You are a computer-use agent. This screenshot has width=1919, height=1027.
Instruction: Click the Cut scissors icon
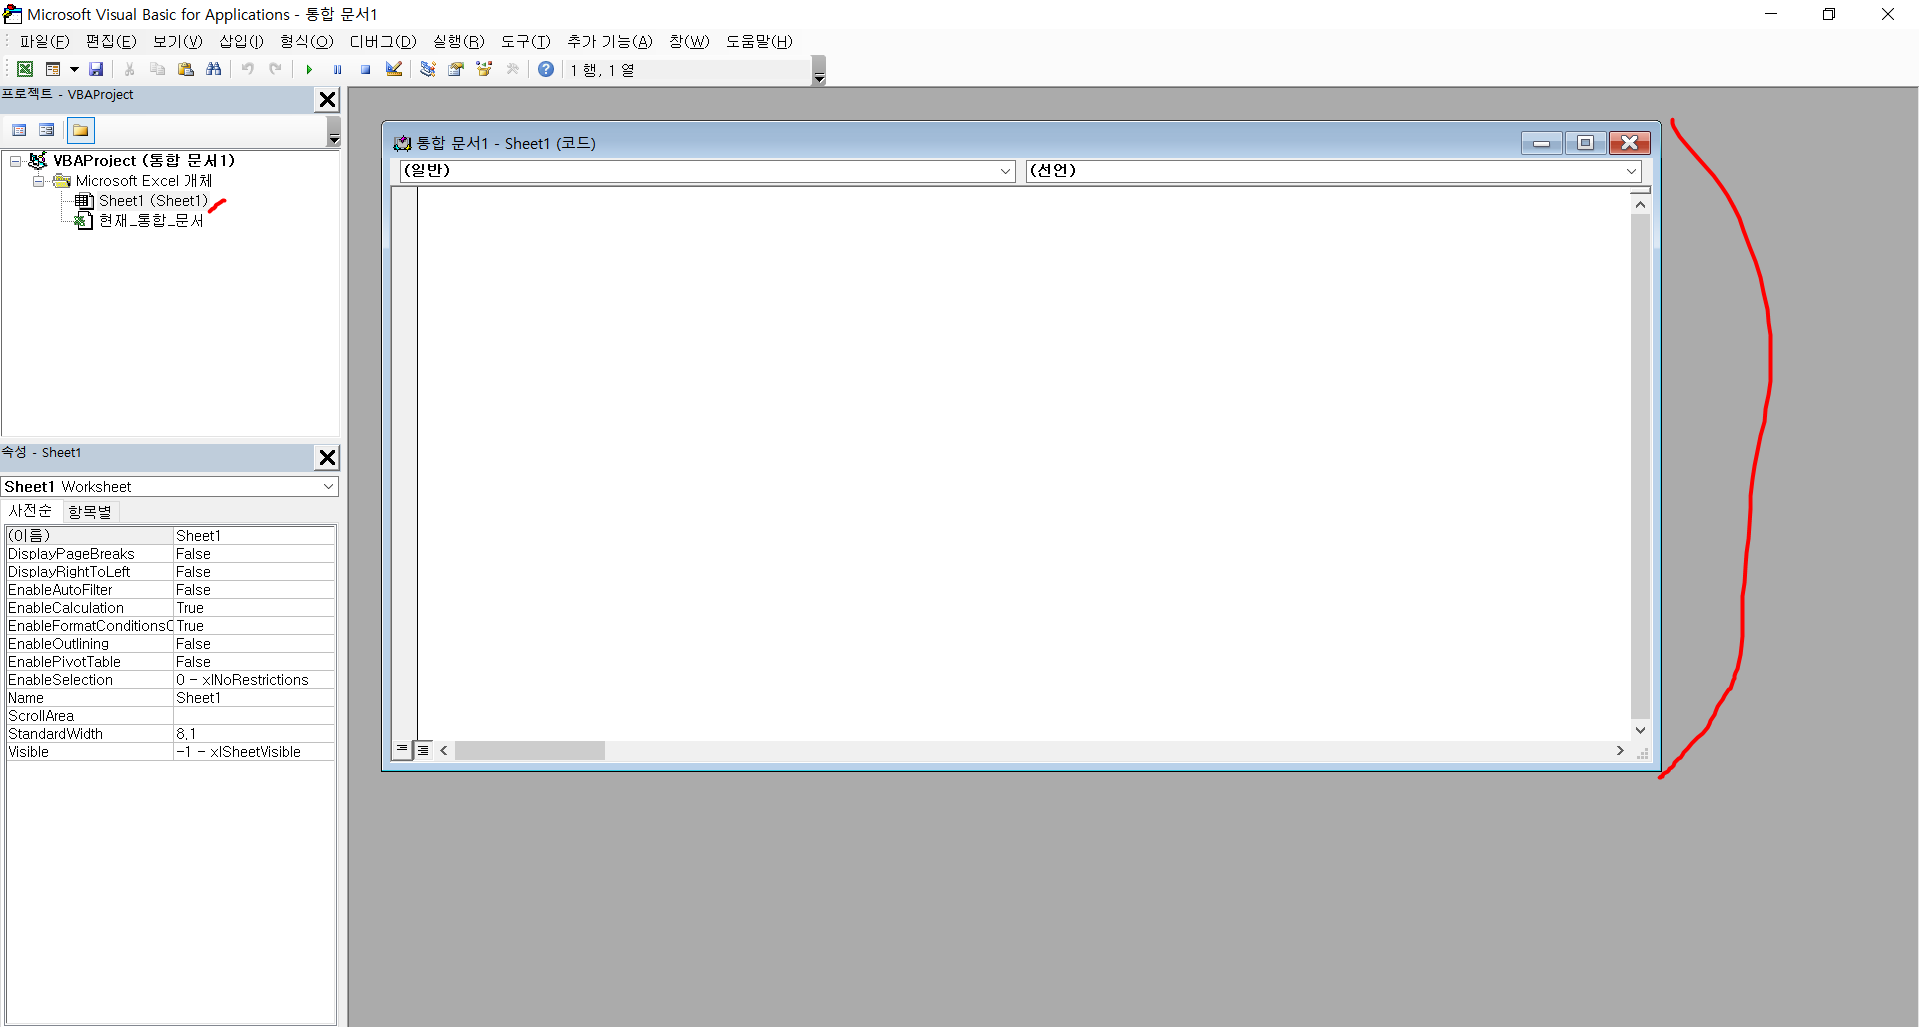click(129, 69)
